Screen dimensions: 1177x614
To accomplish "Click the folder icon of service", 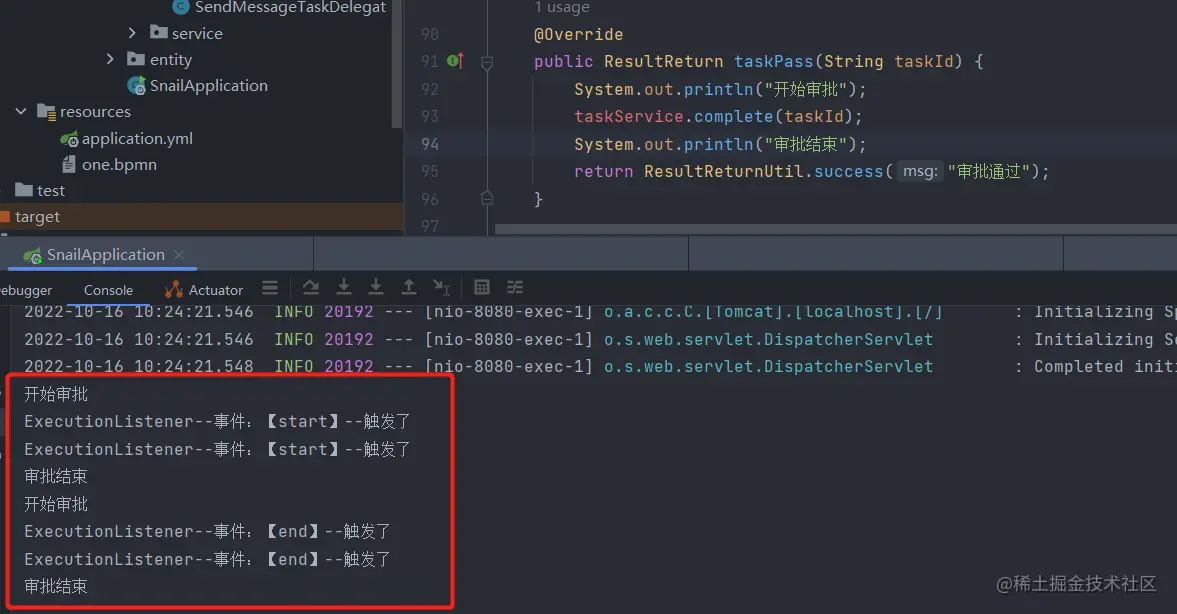I will 158,32.
